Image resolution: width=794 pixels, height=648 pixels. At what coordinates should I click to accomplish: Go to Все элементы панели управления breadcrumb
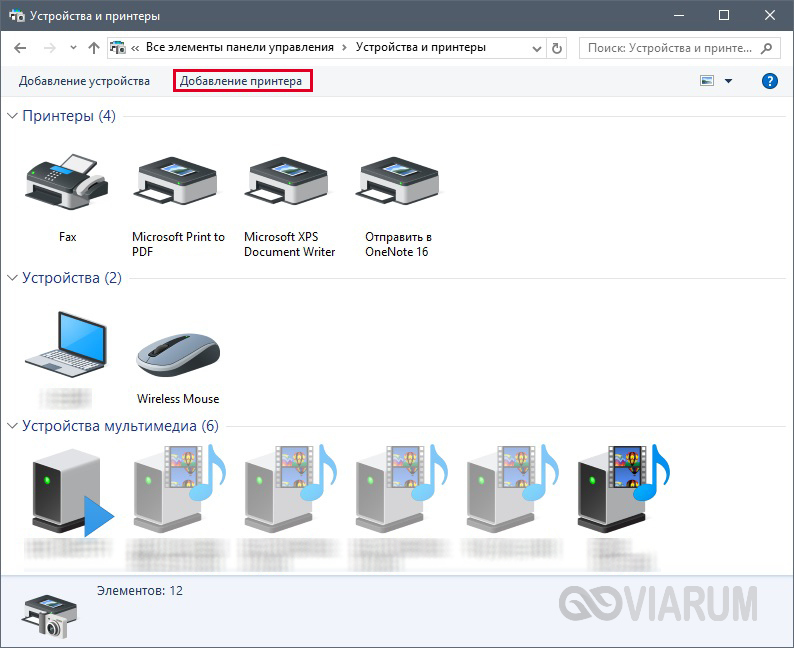[x=238, y=47]
